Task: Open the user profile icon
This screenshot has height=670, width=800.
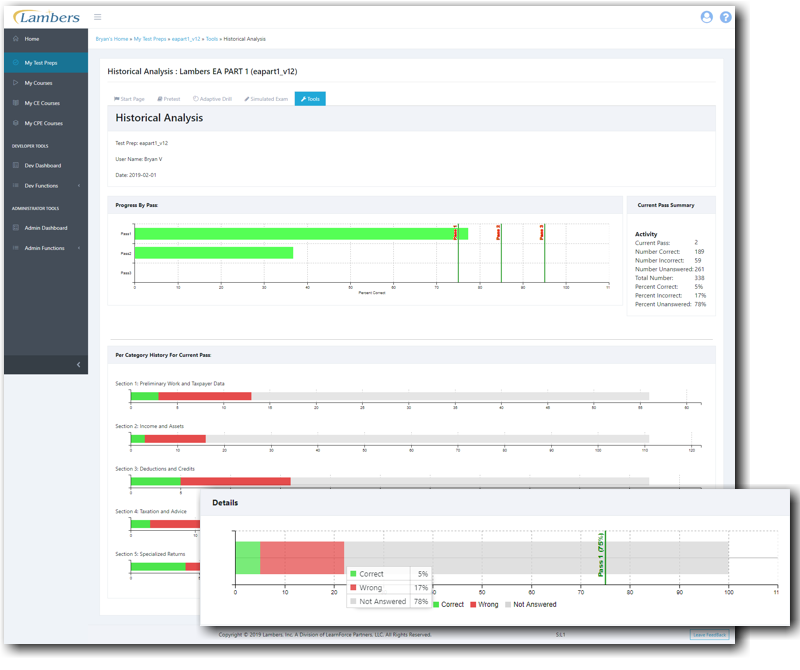Action: coord(706,17)
